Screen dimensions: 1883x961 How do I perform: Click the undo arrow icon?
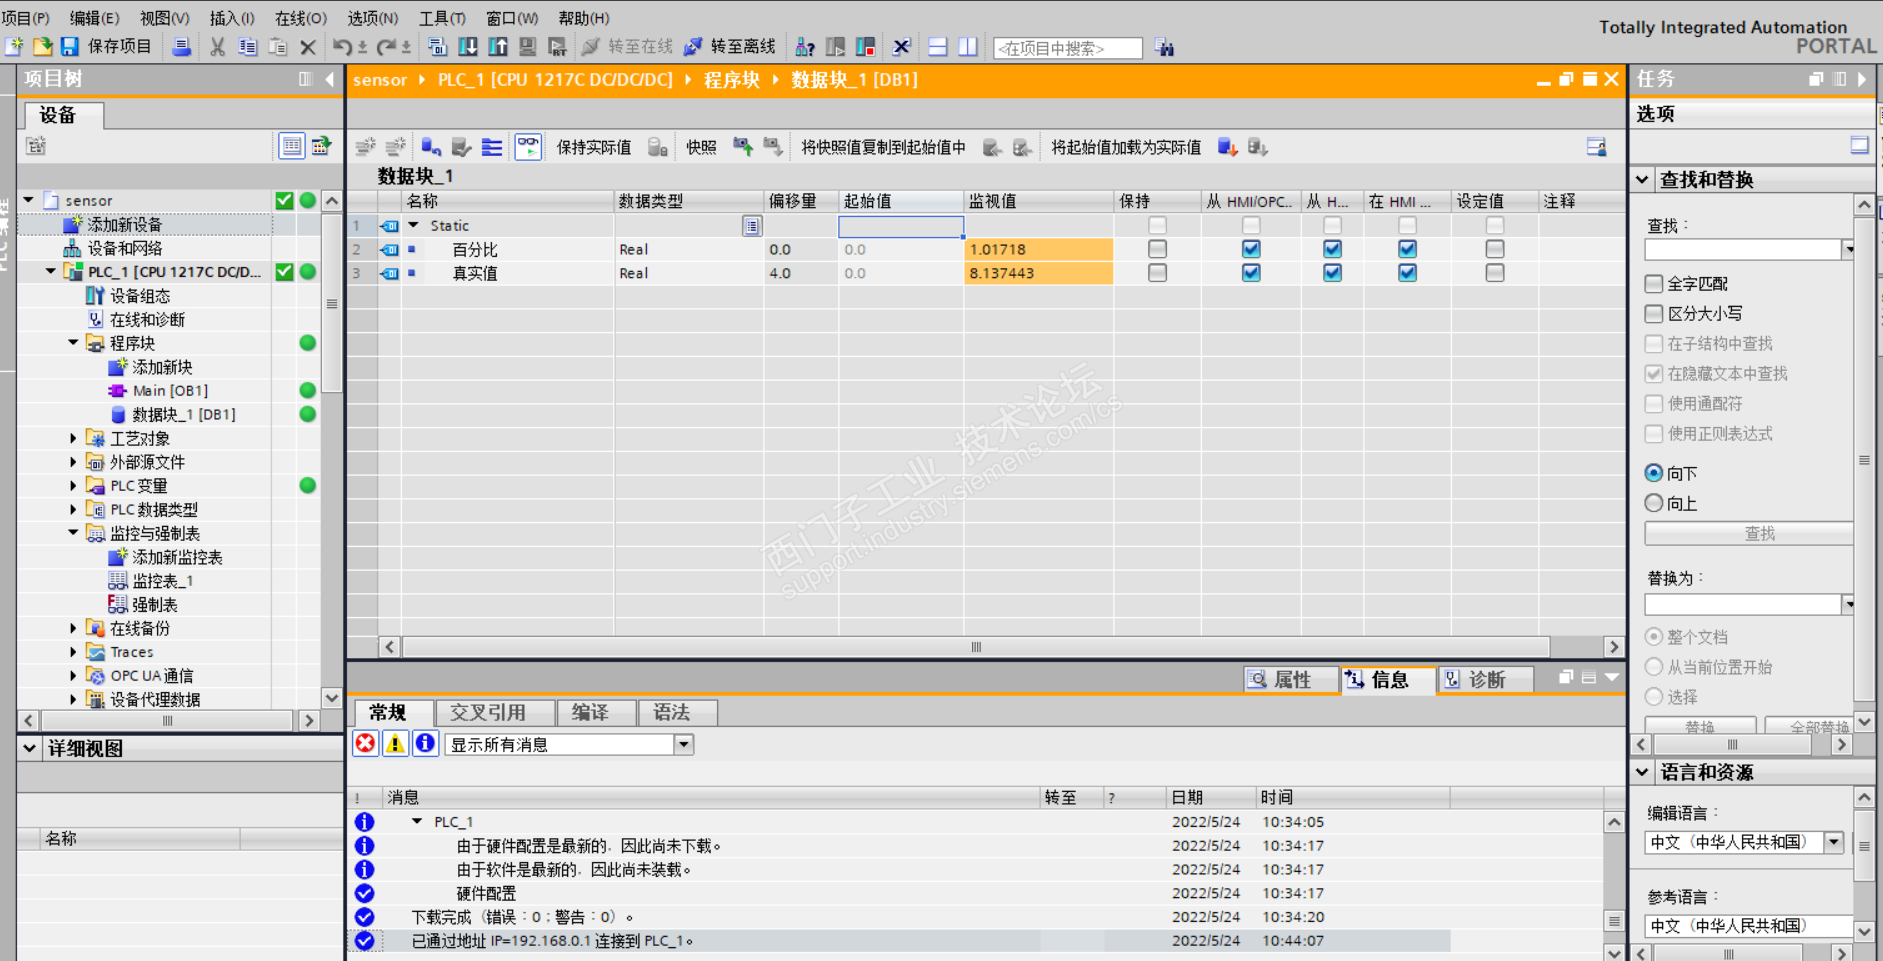pos(342,47)
